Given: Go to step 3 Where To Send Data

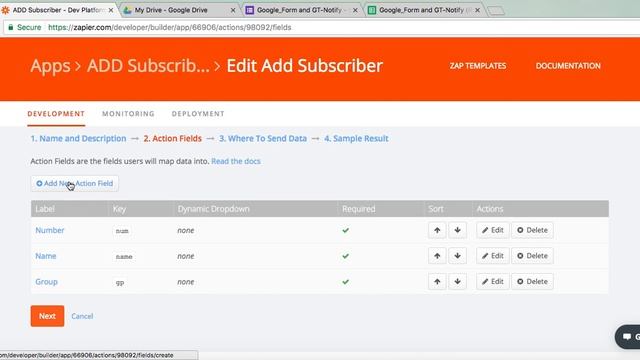Looking at the screenshot, I should click(263, 139).
